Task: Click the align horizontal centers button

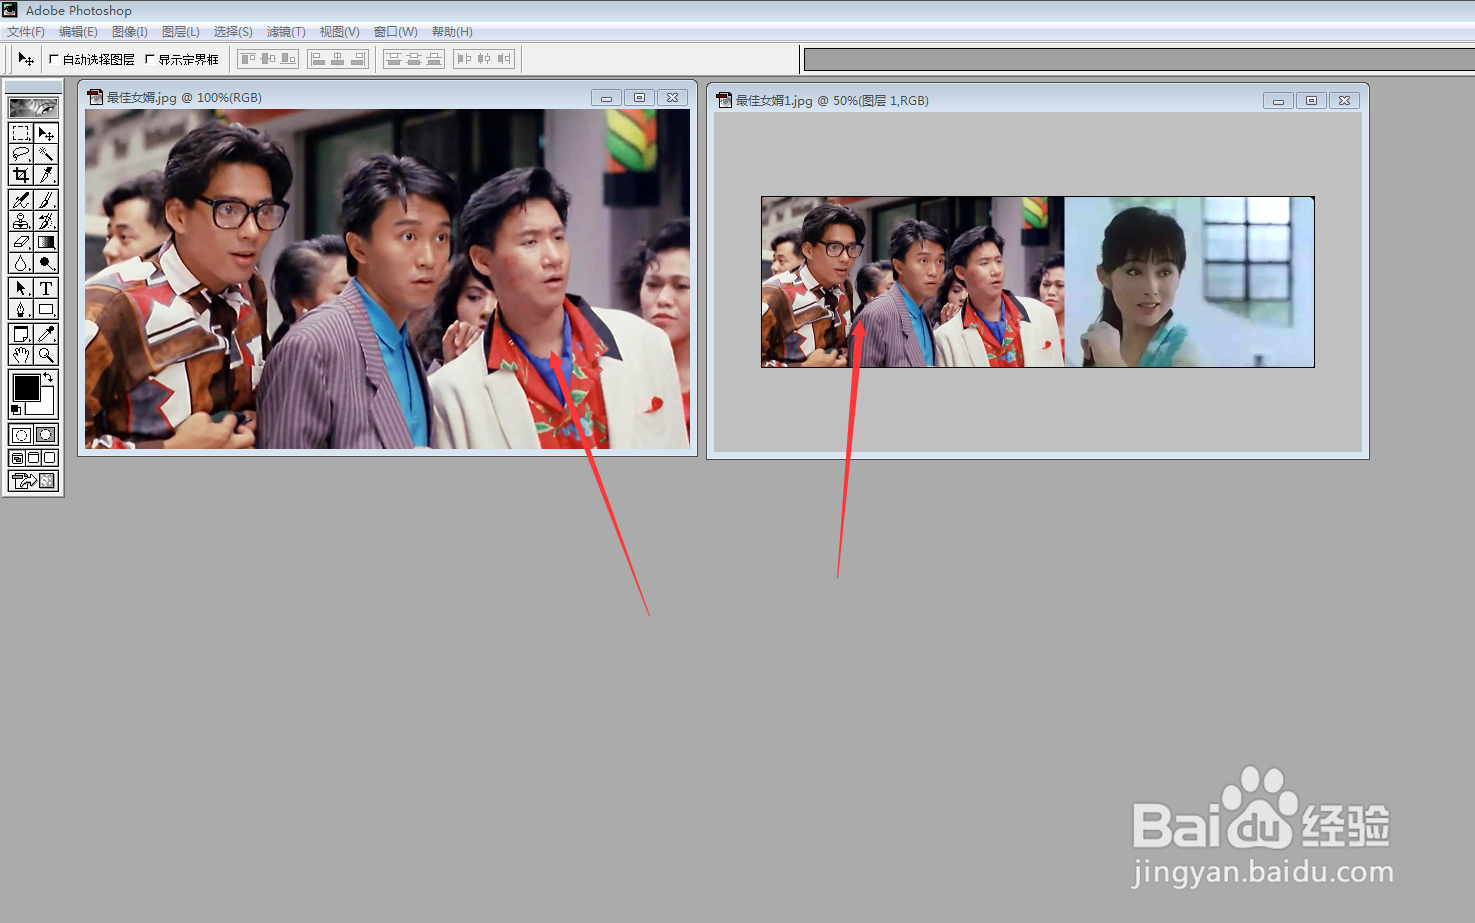Action: [338, 59]
